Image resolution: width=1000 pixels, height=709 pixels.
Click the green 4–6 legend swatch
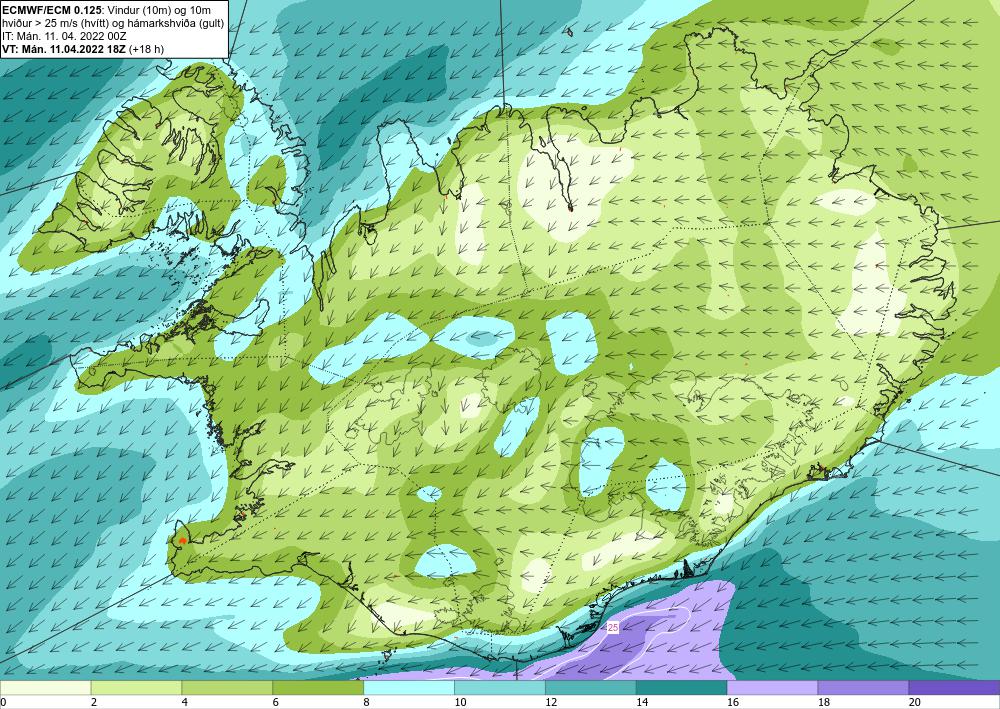click(x=227, y=687)
